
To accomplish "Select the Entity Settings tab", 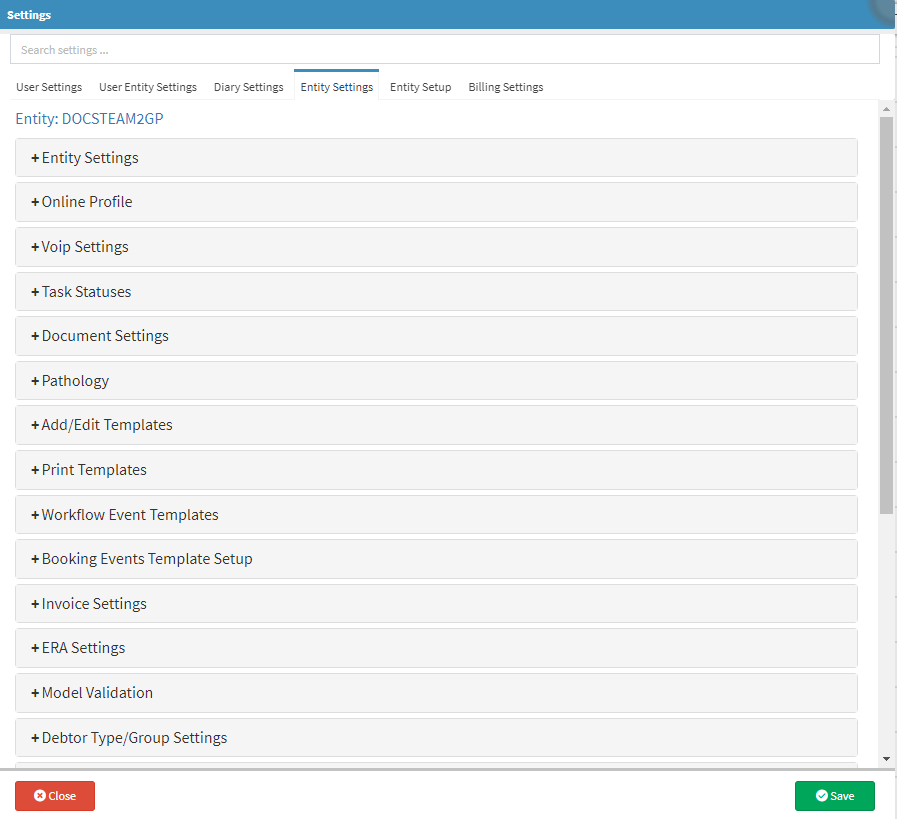I will [x=336, y=87].
